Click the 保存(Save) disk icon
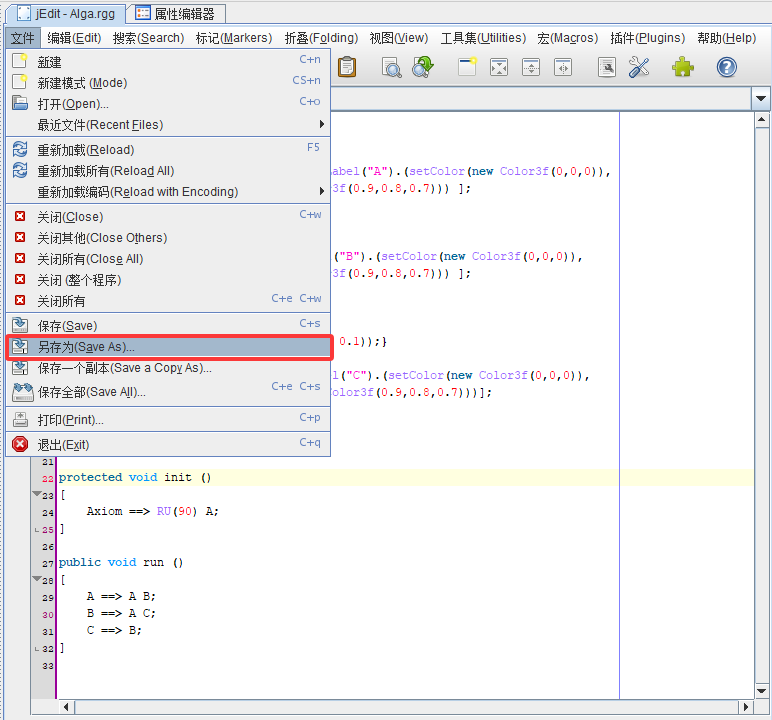 coord(20,325)
